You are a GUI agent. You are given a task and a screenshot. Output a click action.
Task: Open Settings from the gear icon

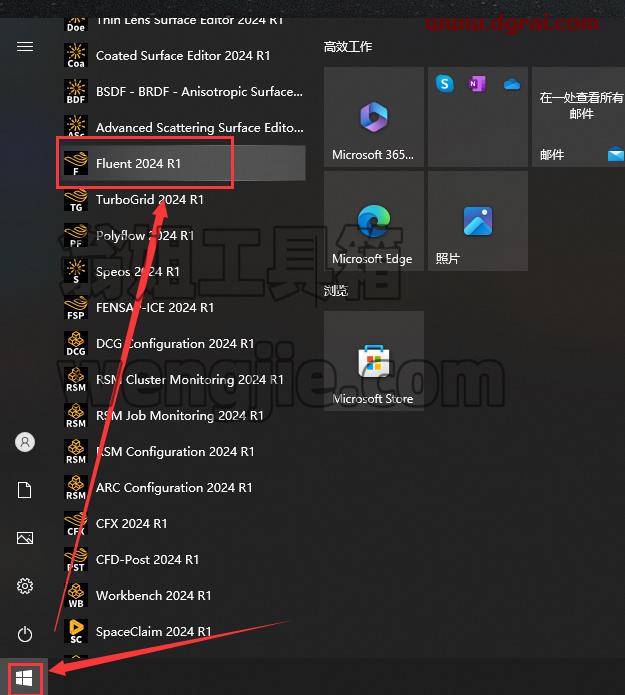pyautogui.click(x=25, y=586)
